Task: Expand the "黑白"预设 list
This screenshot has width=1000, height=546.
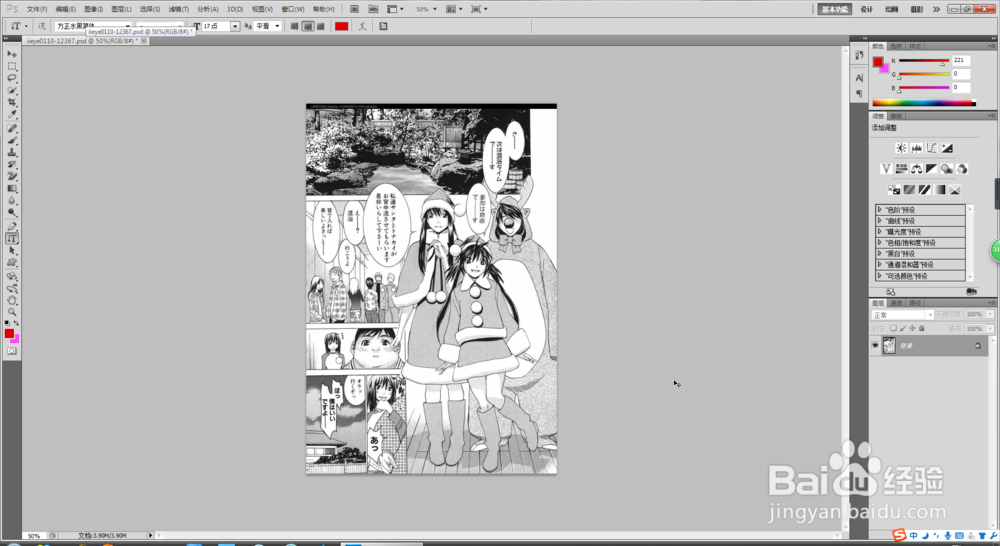Action: point(880,253)
